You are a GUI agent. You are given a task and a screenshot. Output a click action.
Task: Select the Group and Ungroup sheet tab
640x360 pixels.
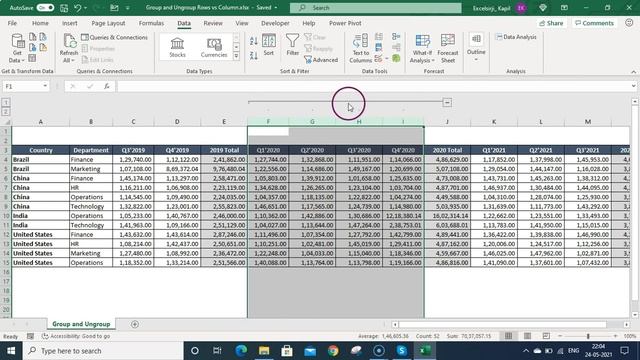(x=81, y=324)
